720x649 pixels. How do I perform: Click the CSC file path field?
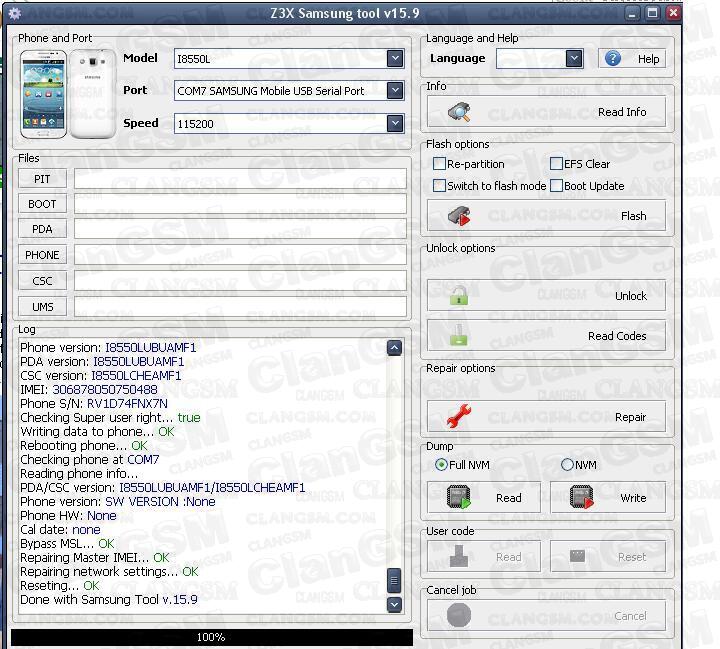pyautogui.click(x=240, y=280)
